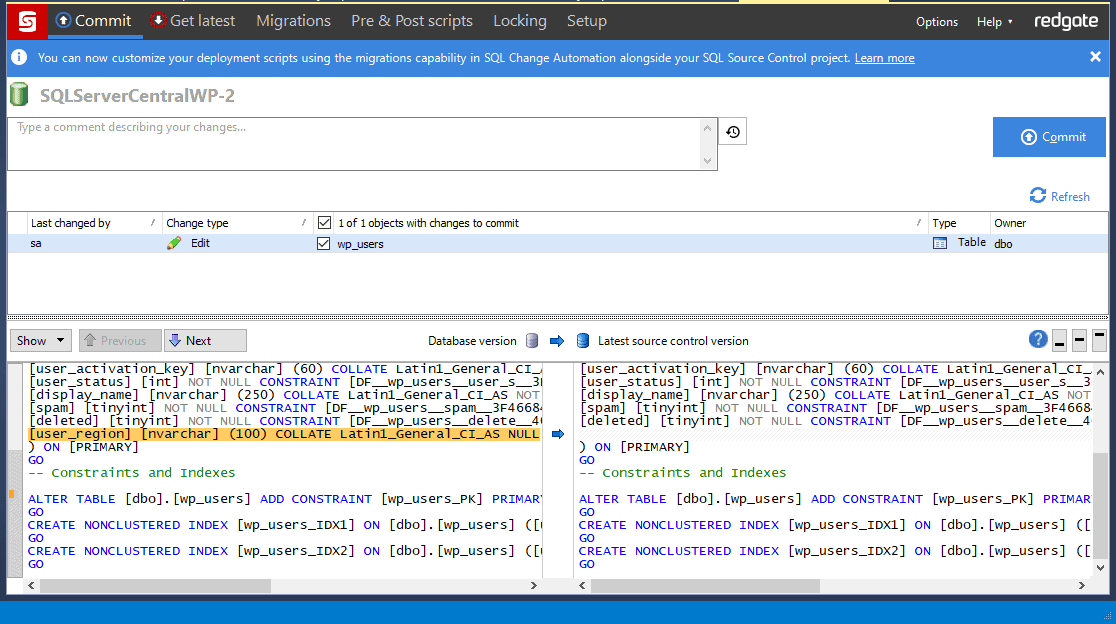Open comment history using the clock icon

tap(731, 130)
